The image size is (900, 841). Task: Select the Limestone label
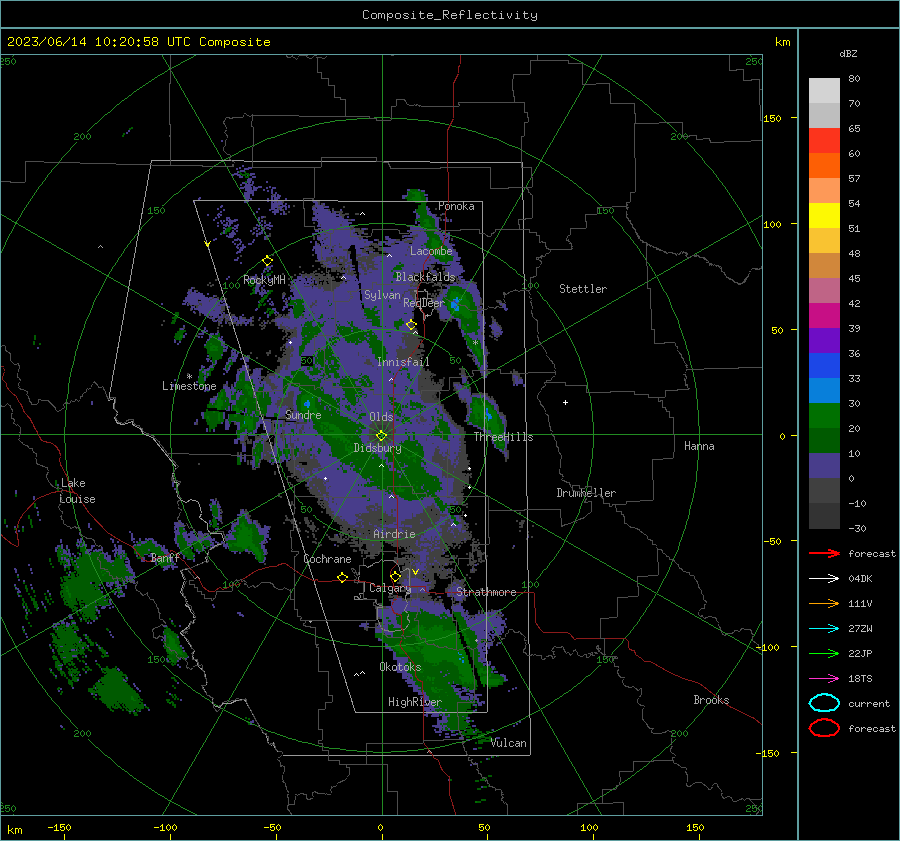pyautogui.click(x=189, y=386)
